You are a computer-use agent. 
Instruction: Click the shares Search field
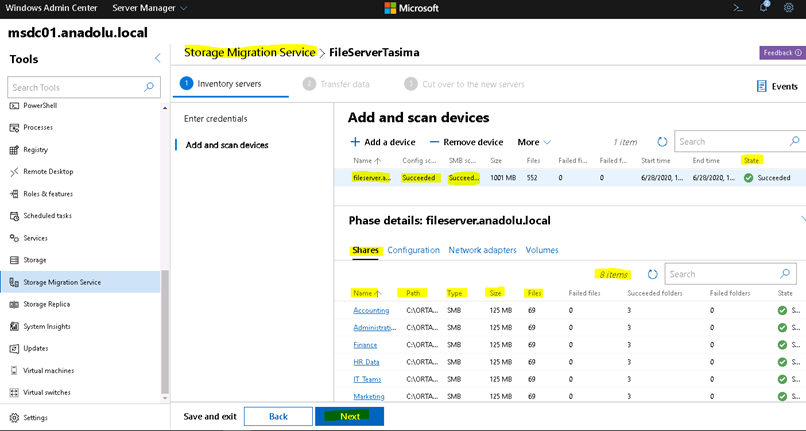pos(730,274)
